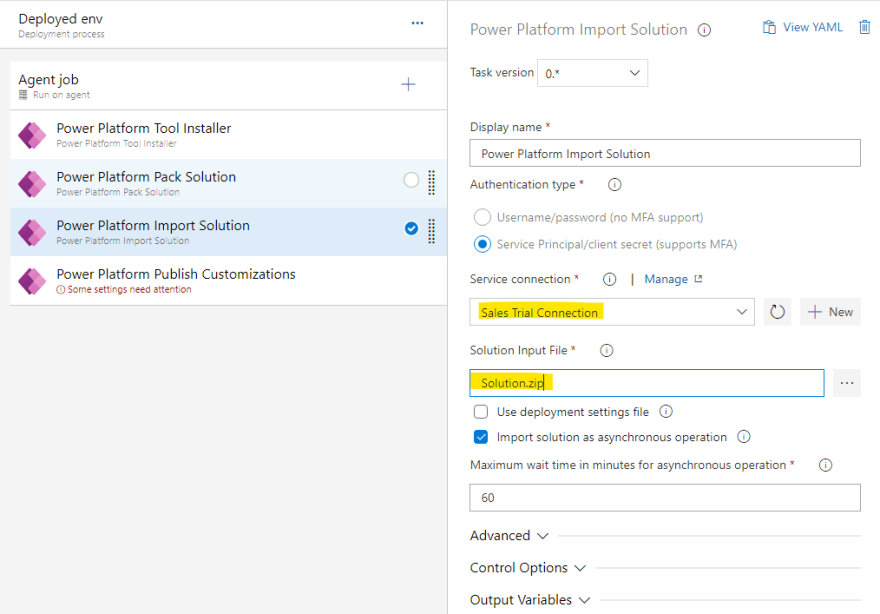Deselect the Import Solution task checkmark
The image size is (880, 614).
tap(411, 228)
